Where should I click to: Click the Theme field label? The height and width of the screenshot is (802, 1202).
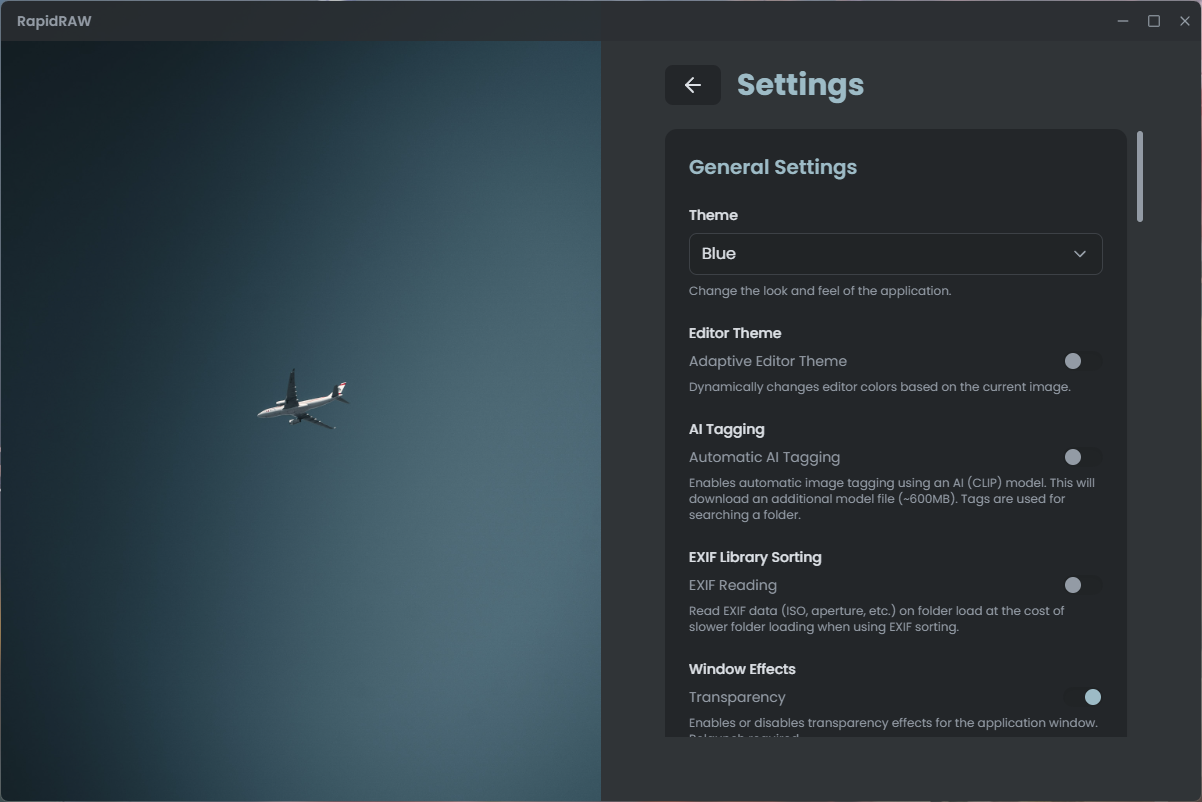pos(713,215)
